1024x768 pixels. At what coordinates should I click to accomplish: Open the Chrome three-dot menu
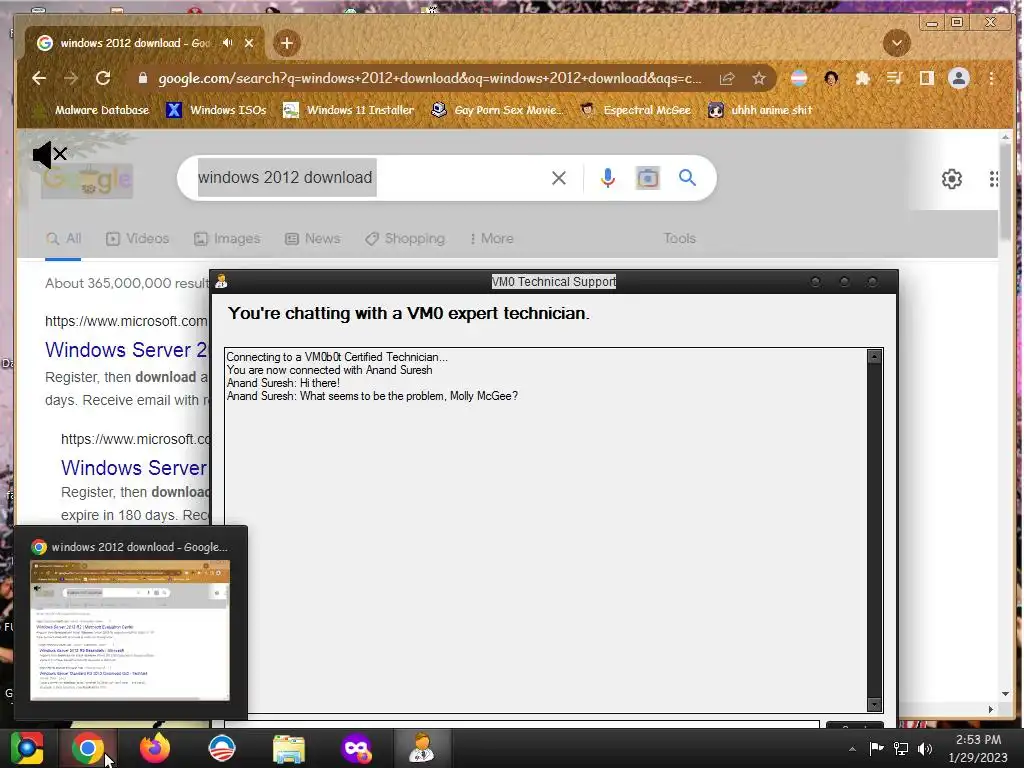tap(991, 78)
